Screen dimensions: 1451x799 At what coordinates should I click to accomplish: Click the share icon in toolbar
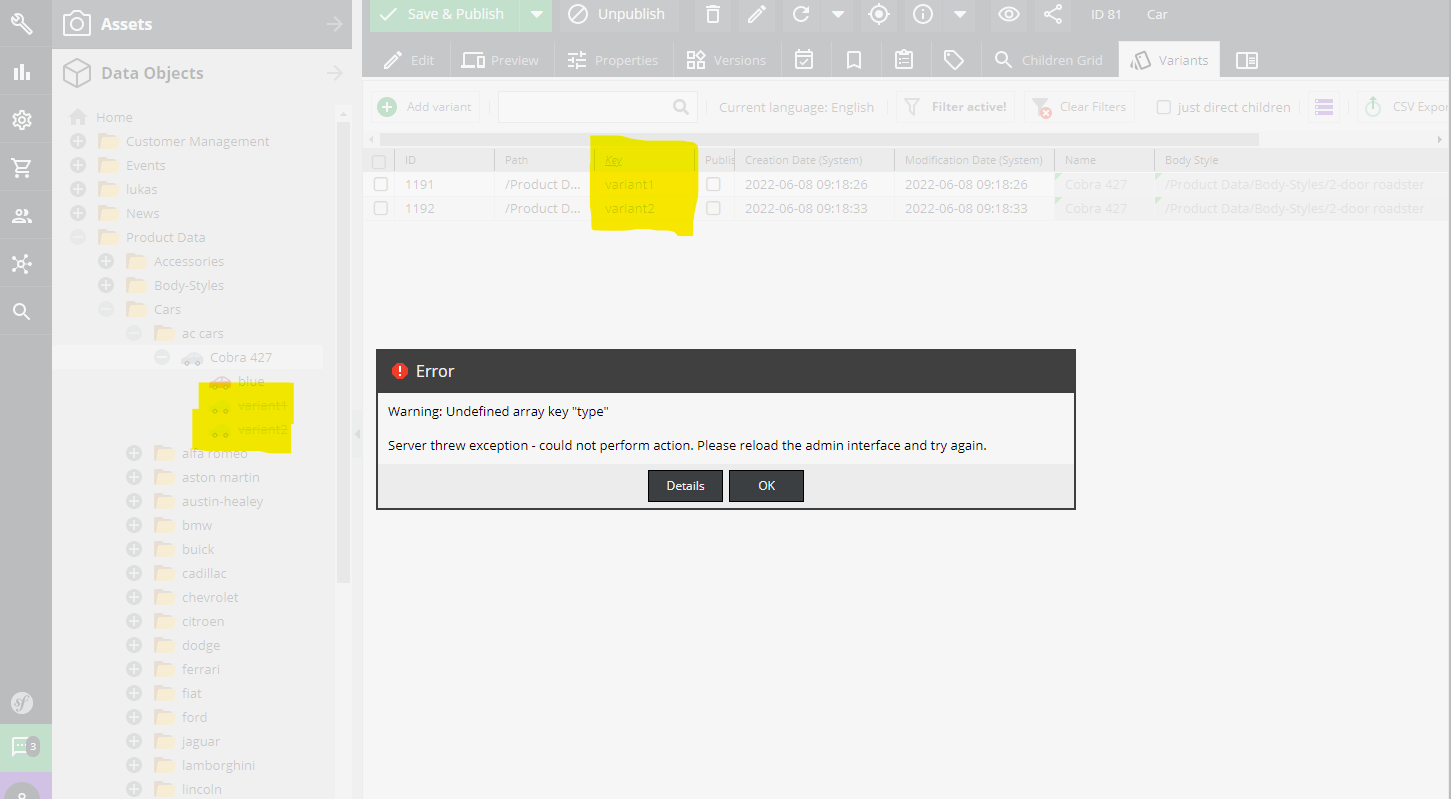tap(1053, 14)
